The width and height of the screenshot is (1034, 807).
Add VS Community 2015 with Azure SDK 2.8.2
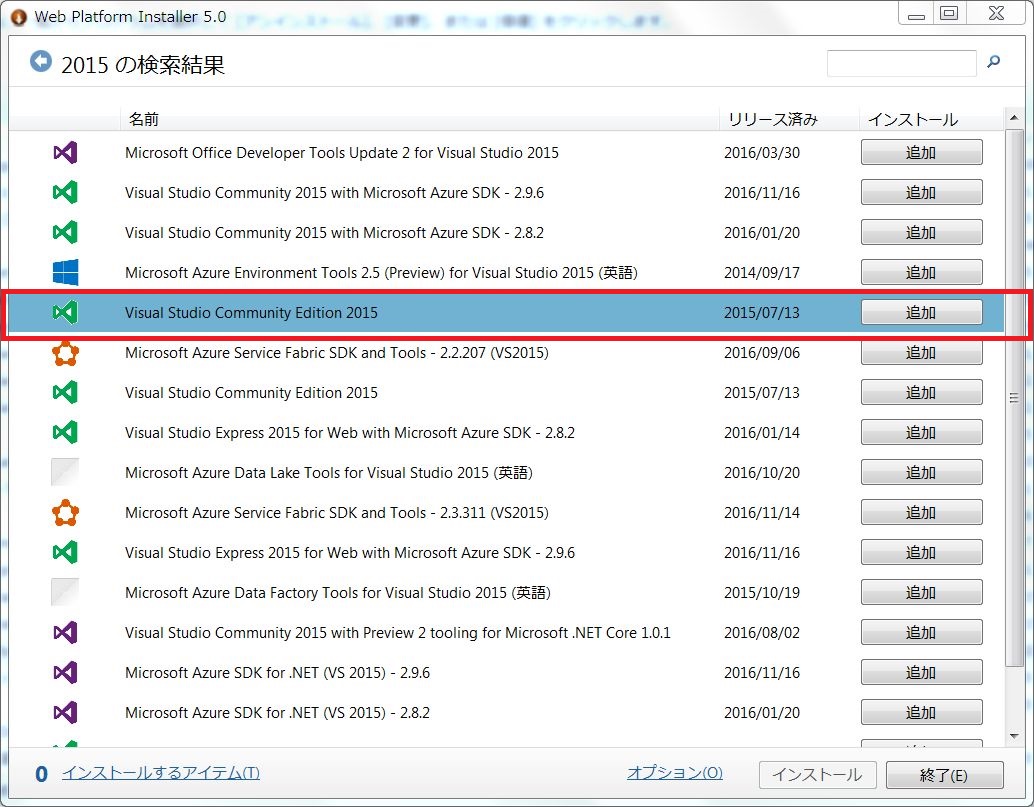(x=921, y=232)
